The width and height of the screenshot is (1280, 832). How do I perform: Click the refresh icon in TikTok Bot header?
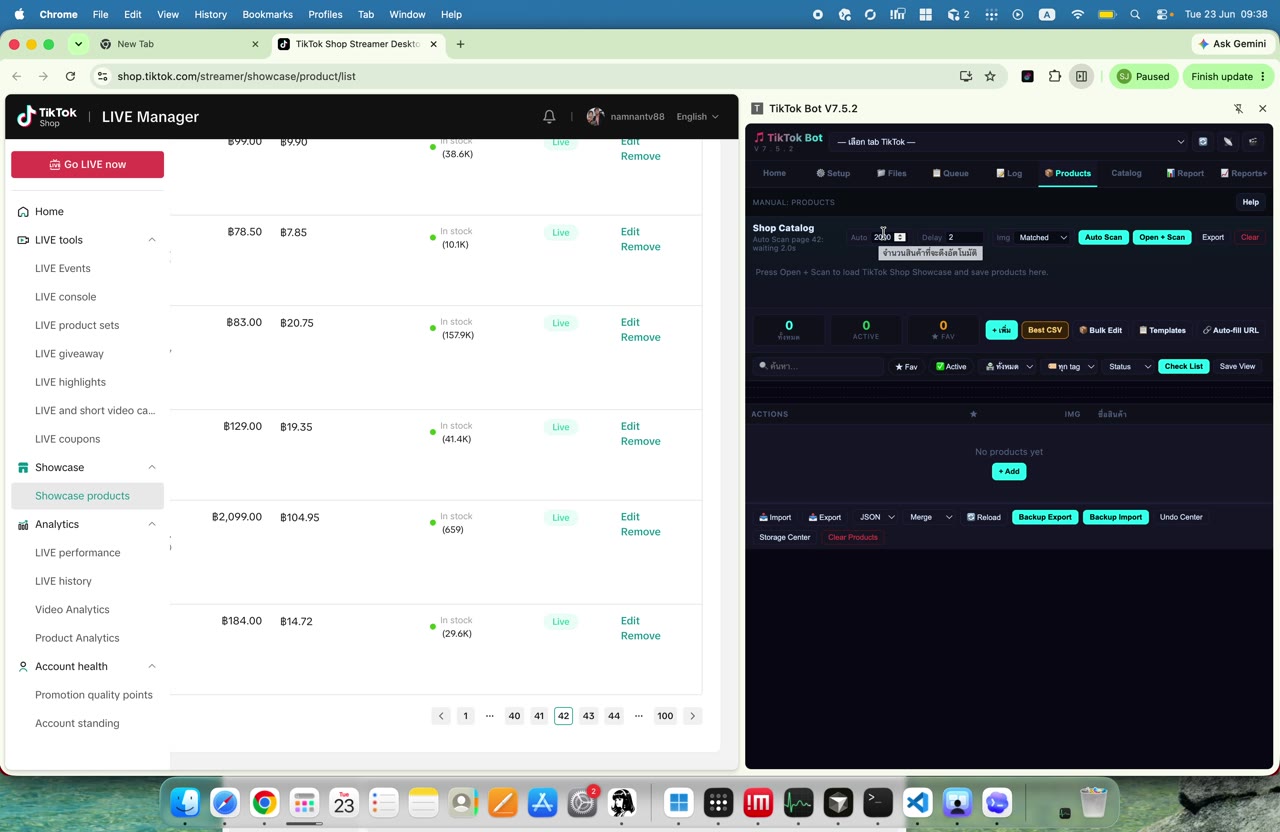[x=1203, y=142]
